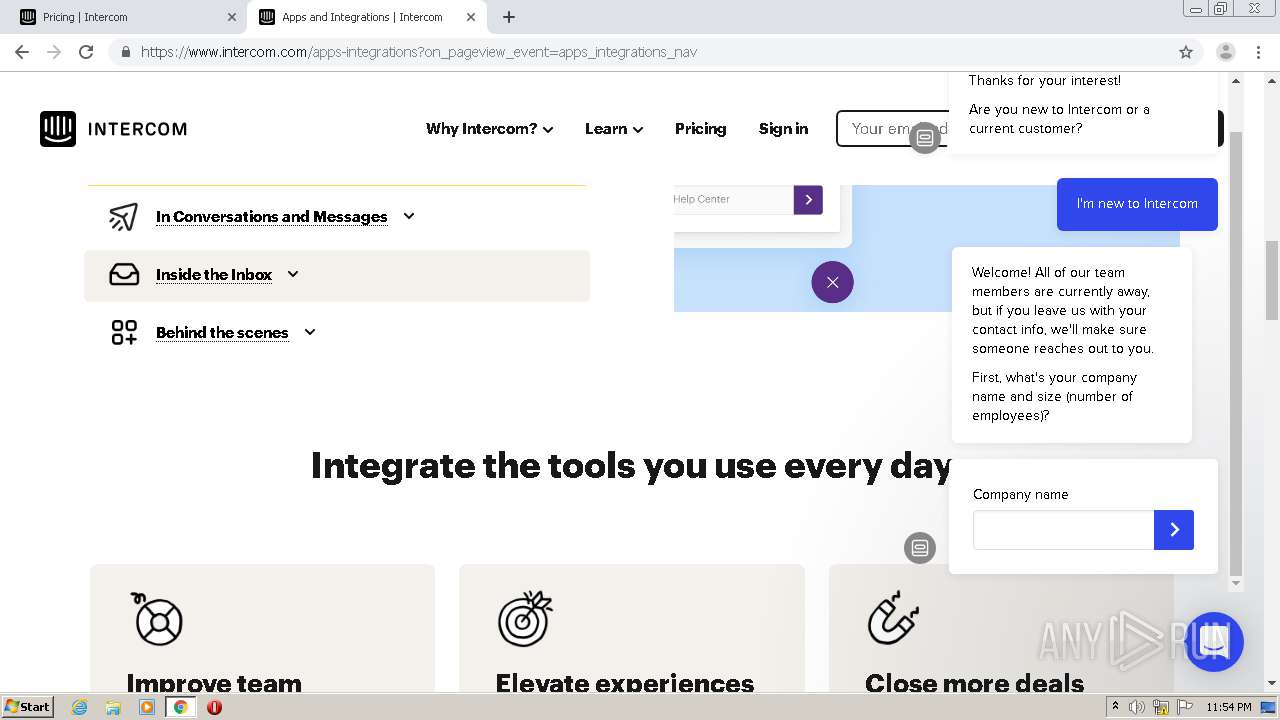Launch Internet Explorer from taskbar

(80, 707)
